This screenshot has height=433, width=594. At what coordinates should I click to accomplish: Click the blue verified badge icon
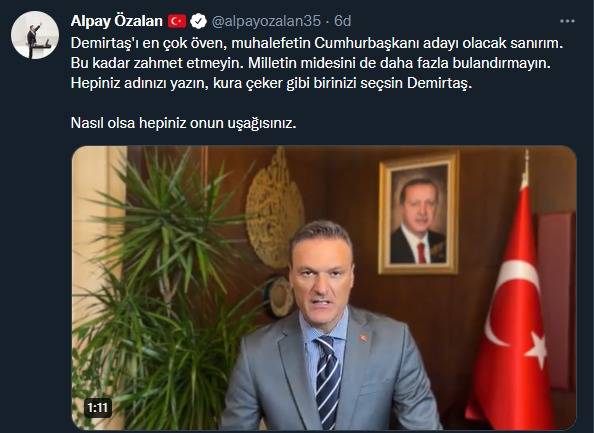(x=198, y=21)
